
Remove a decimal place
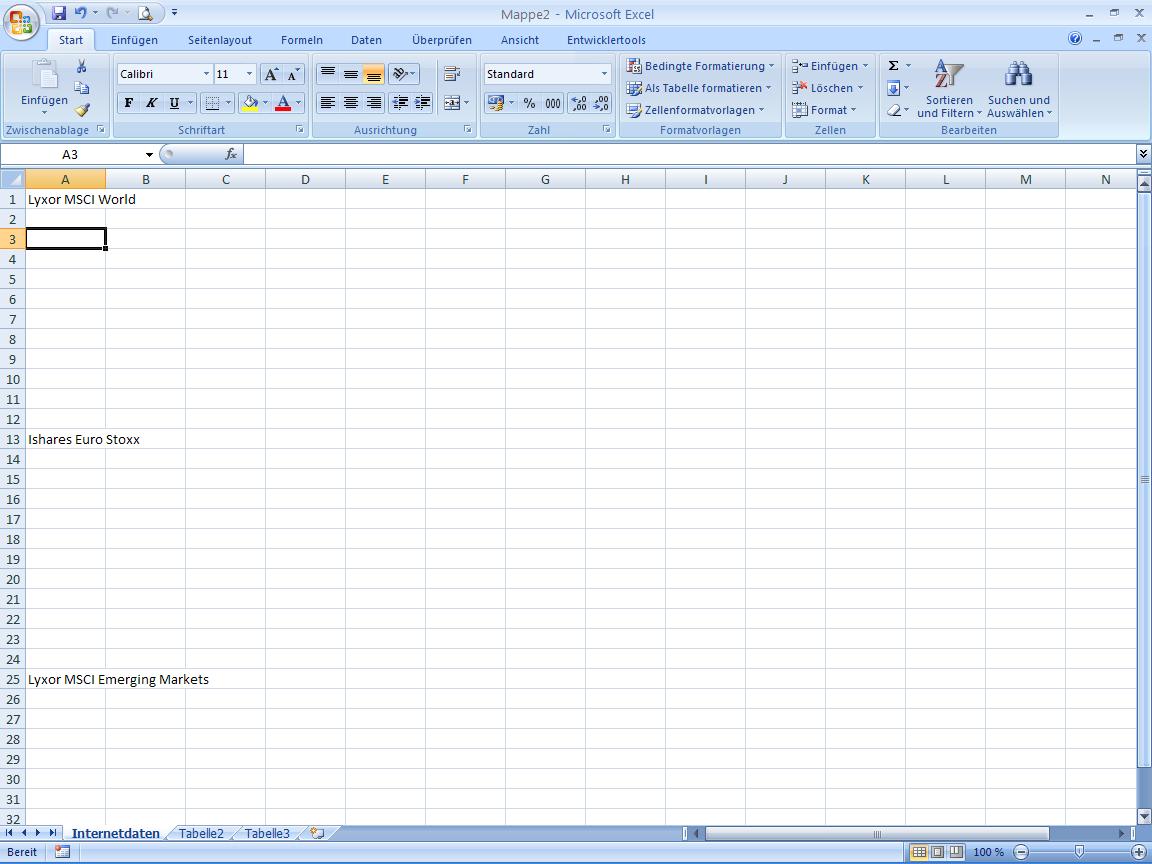pyautogui.click(x=601, y=103)
